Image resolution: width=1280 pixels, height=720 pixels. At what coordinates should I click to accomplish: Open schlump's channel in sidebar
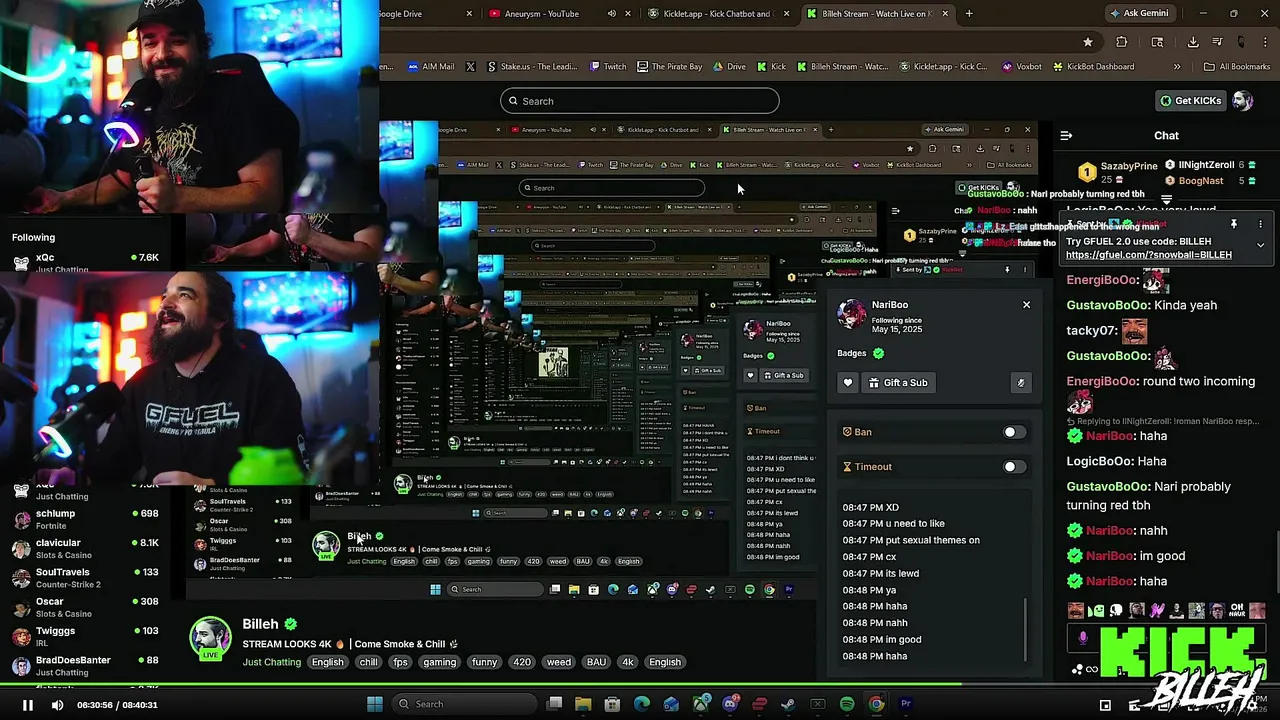point(85,520)
